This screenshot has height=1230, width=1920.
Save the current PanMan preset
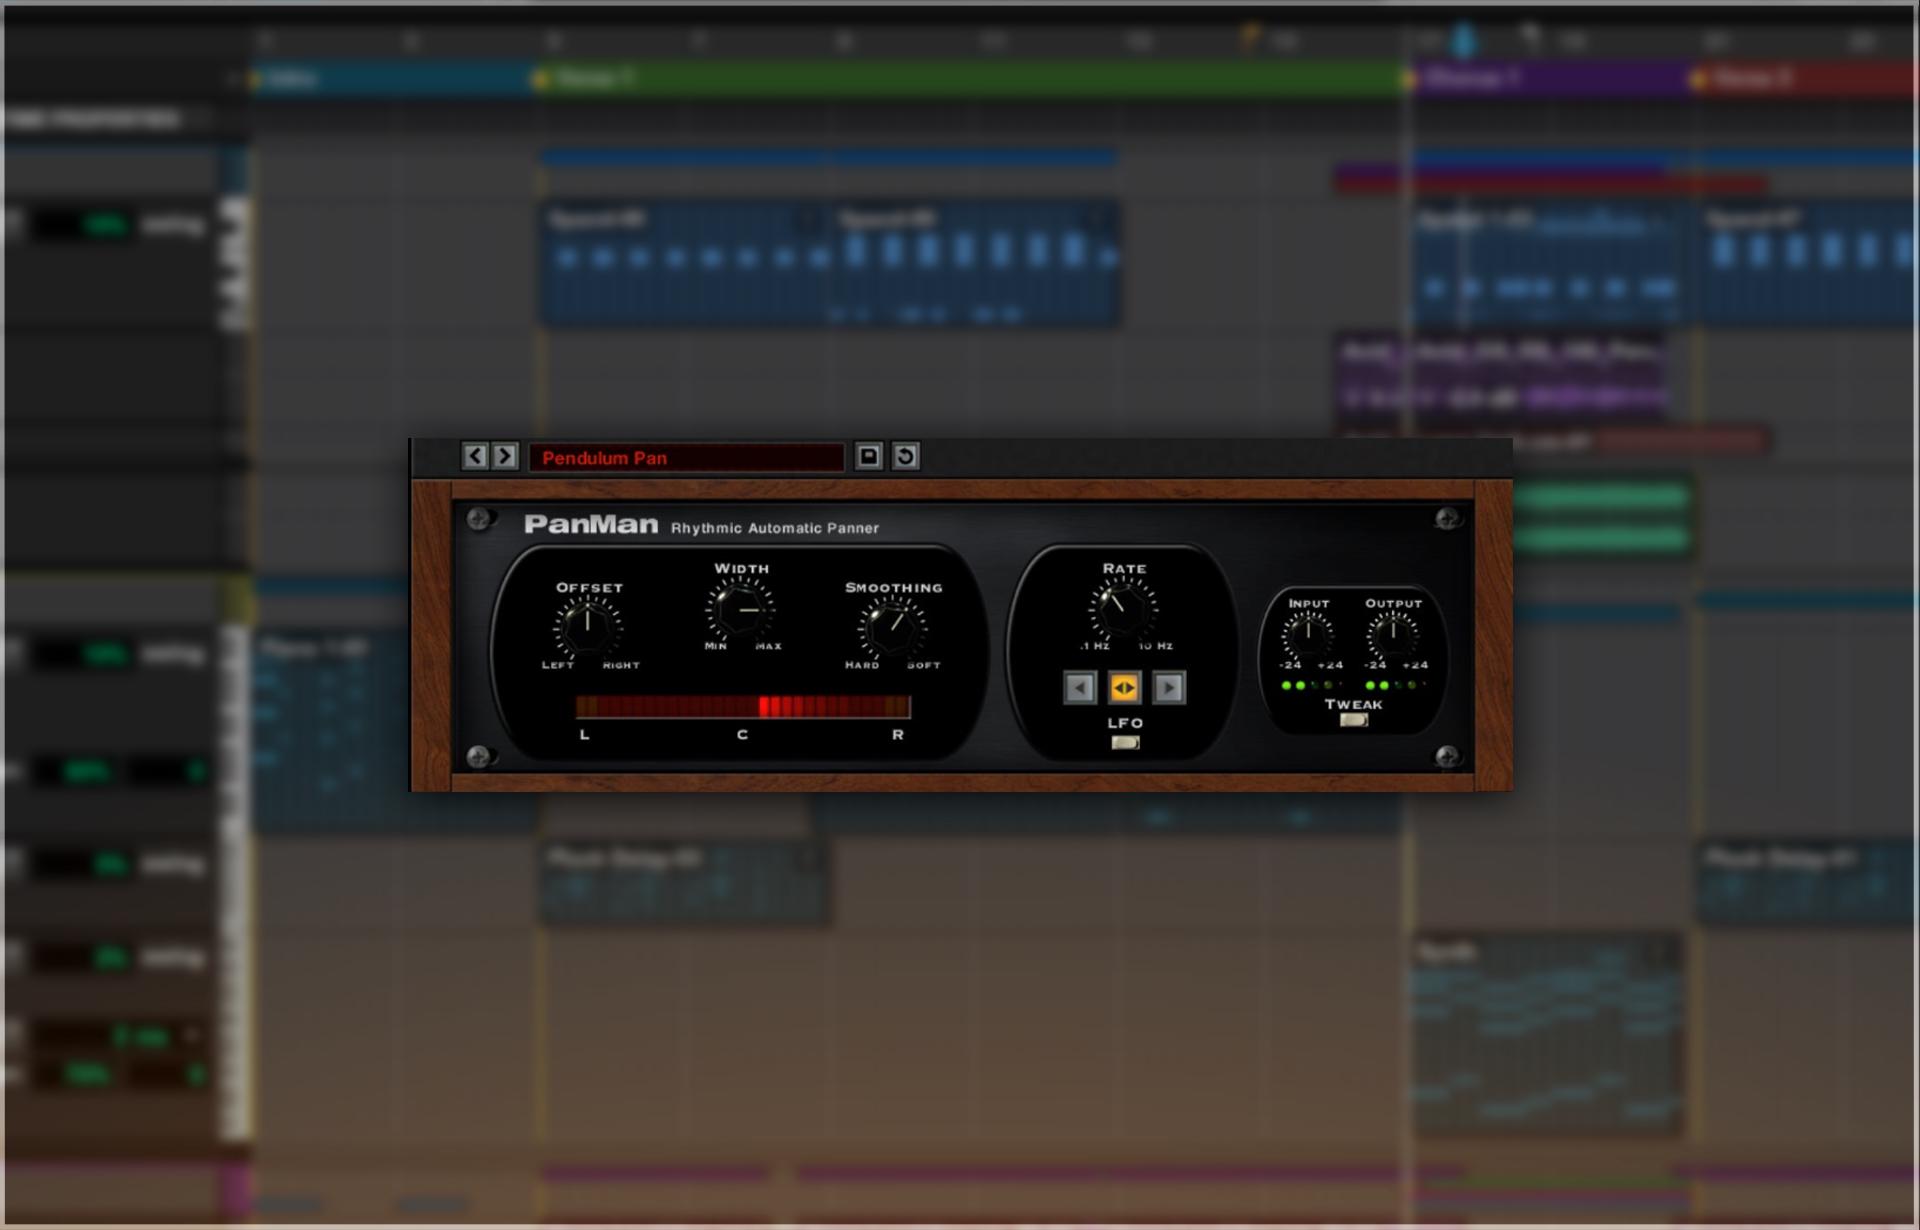click(868, 456)
